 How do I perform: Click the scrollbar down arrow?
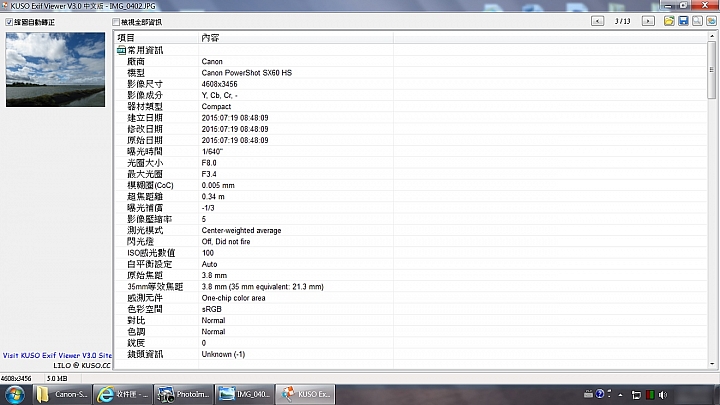click(712, 364)
